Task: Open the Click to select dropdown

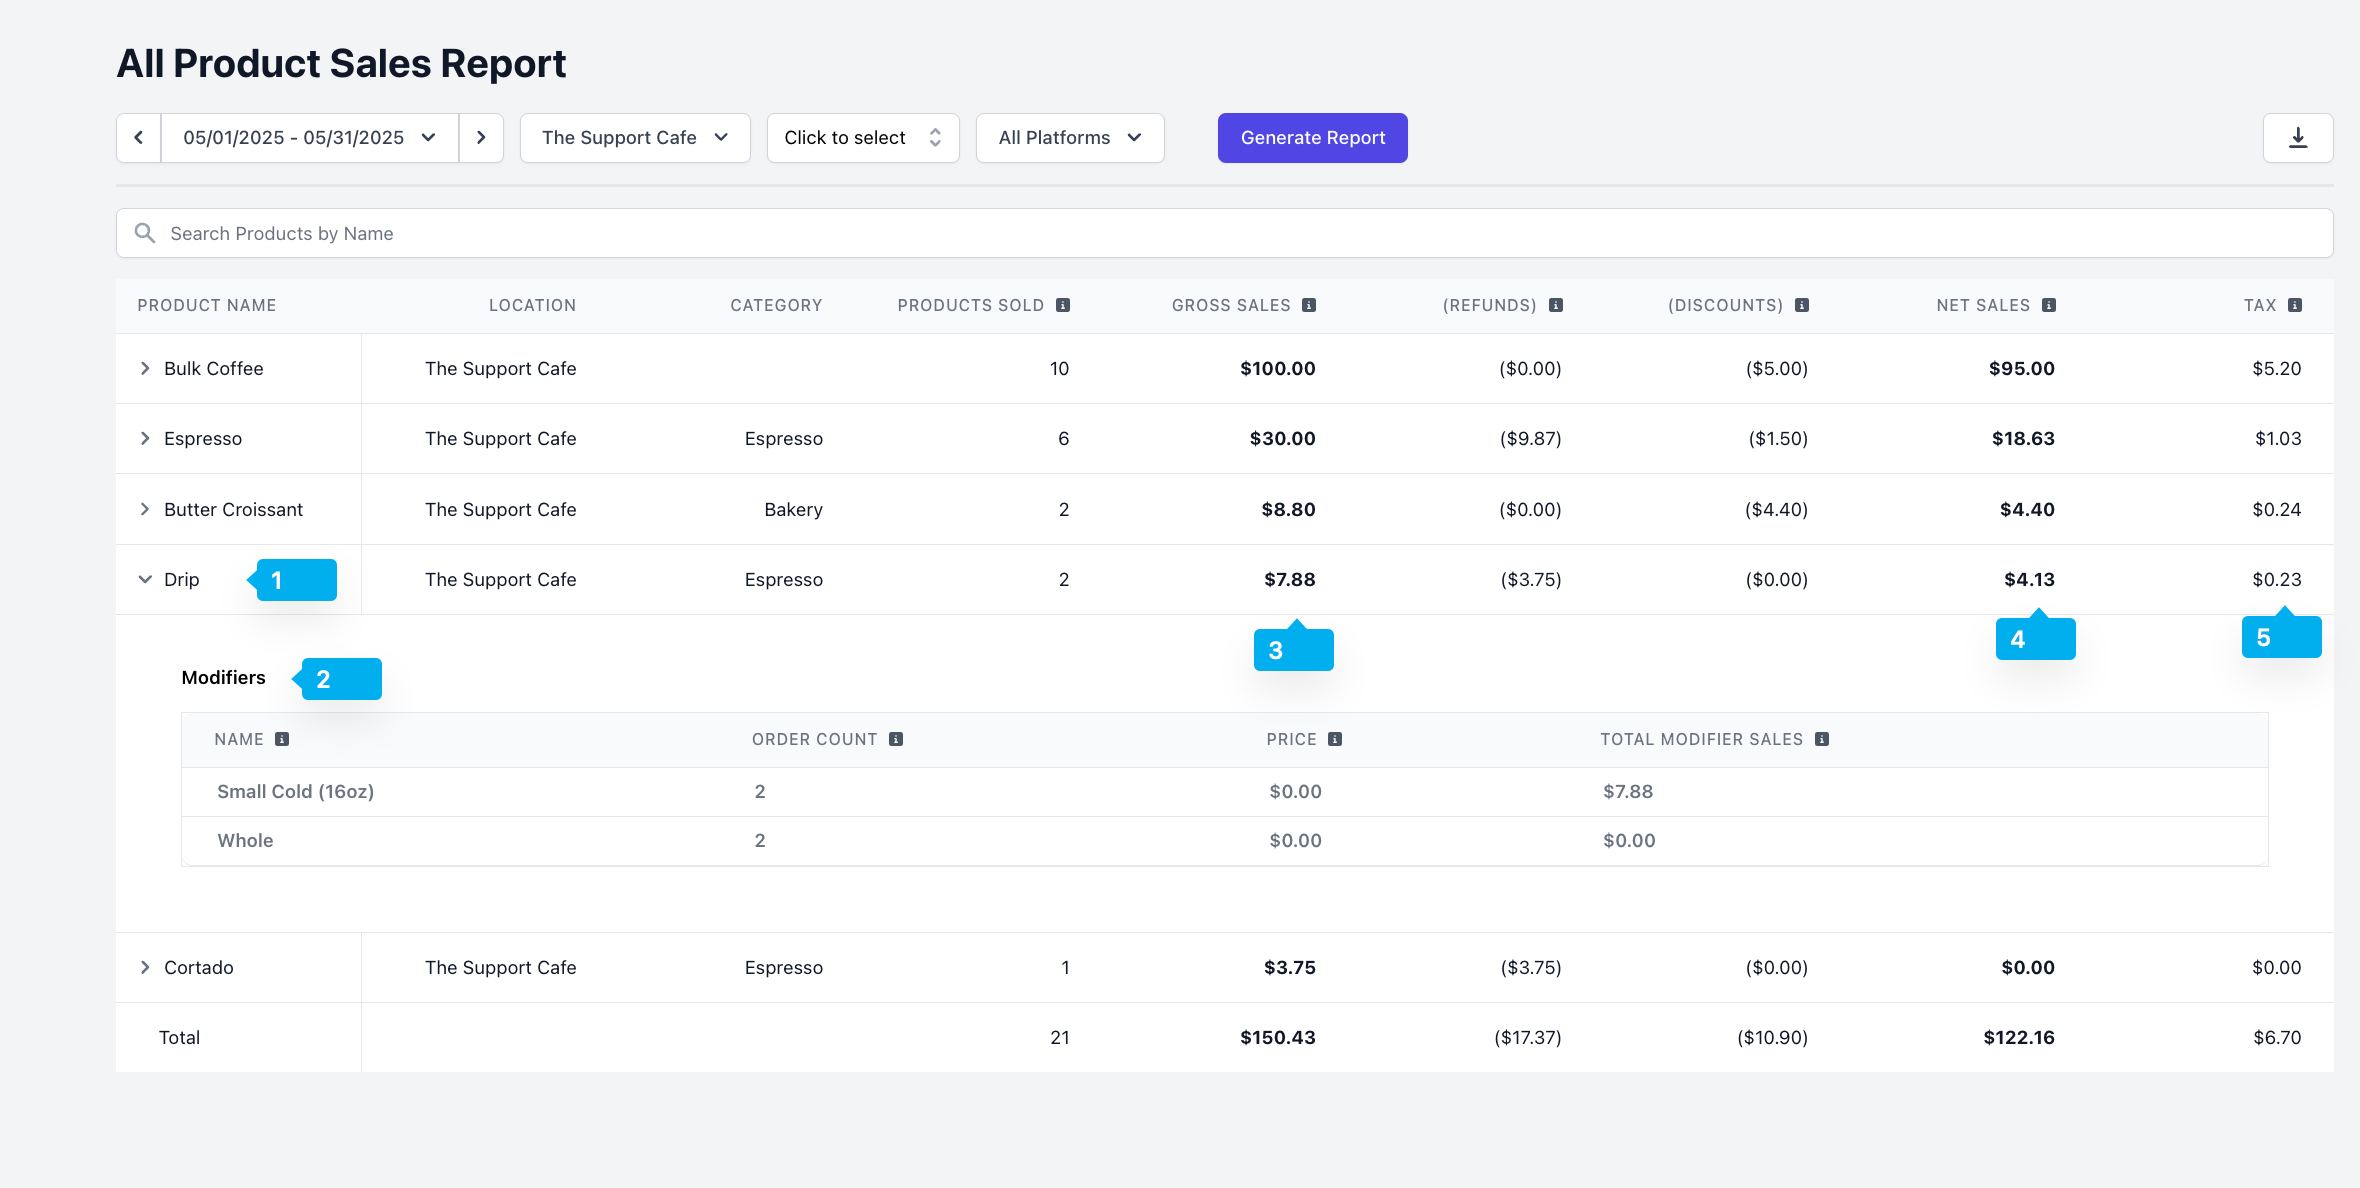Action: tap(862, 138)
